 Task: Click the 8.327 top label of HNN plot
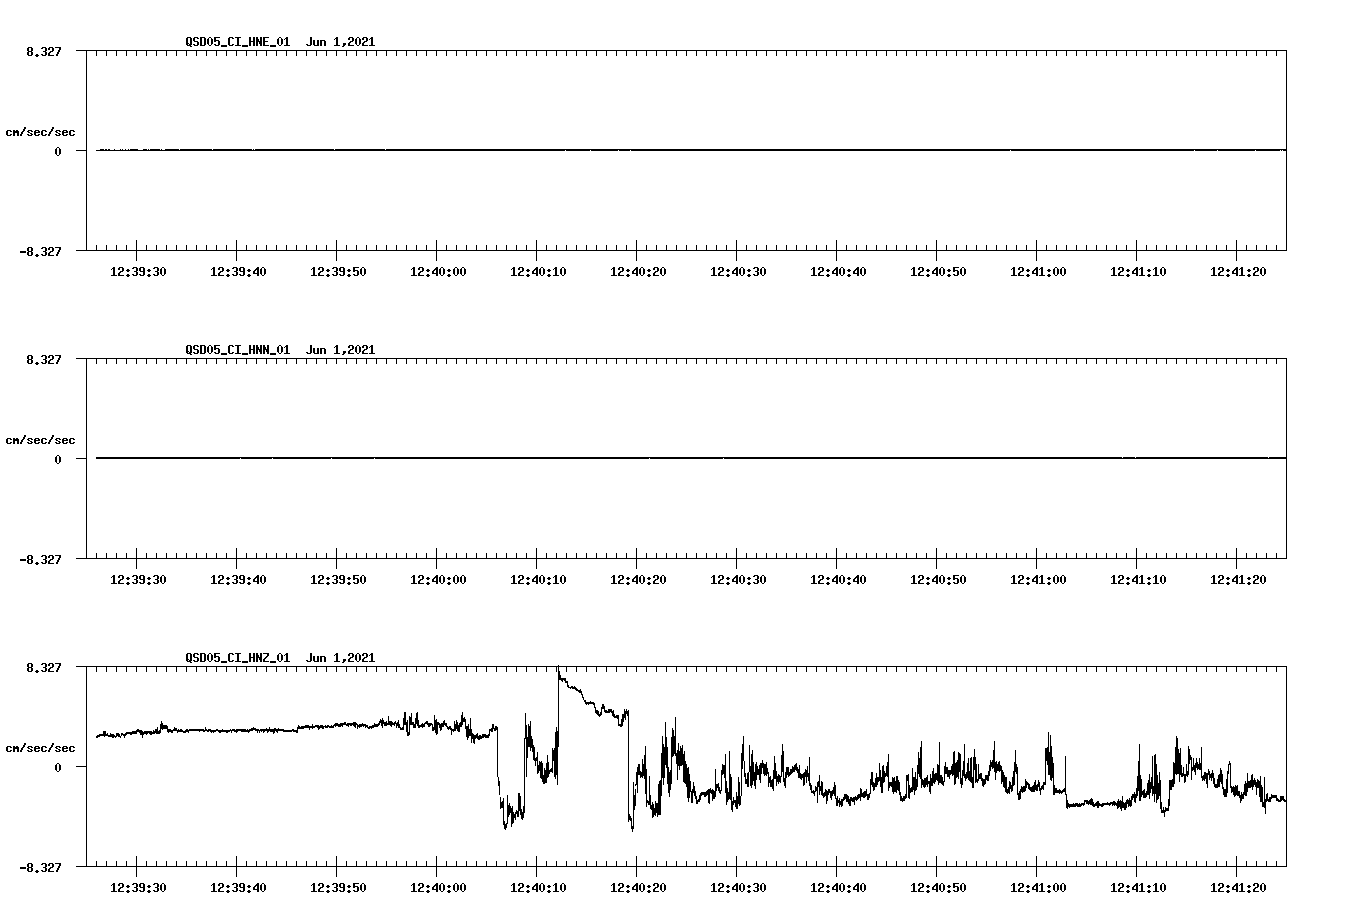point(44,359)
